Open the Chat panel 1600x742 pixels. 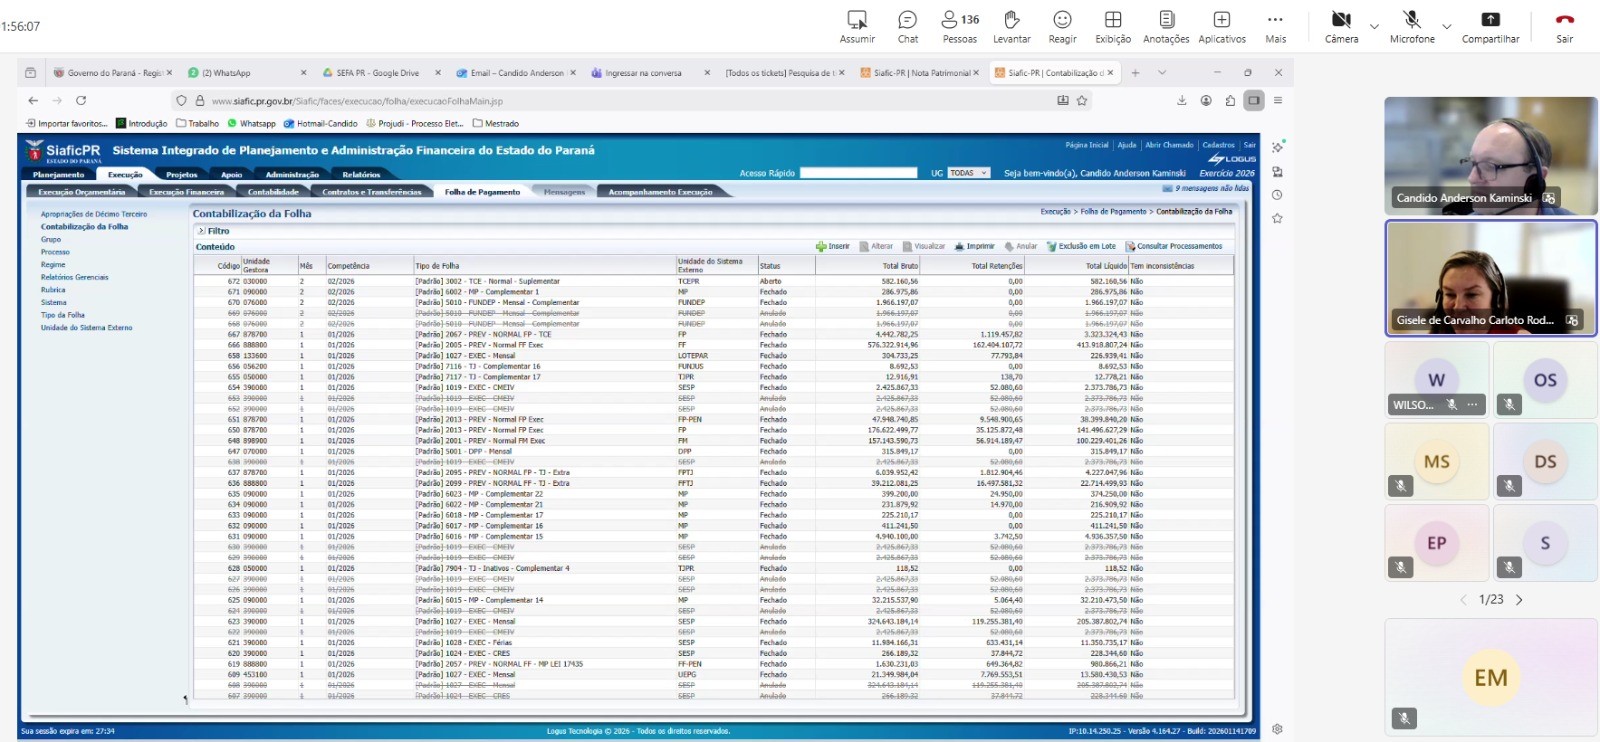[x=907, y=27]
